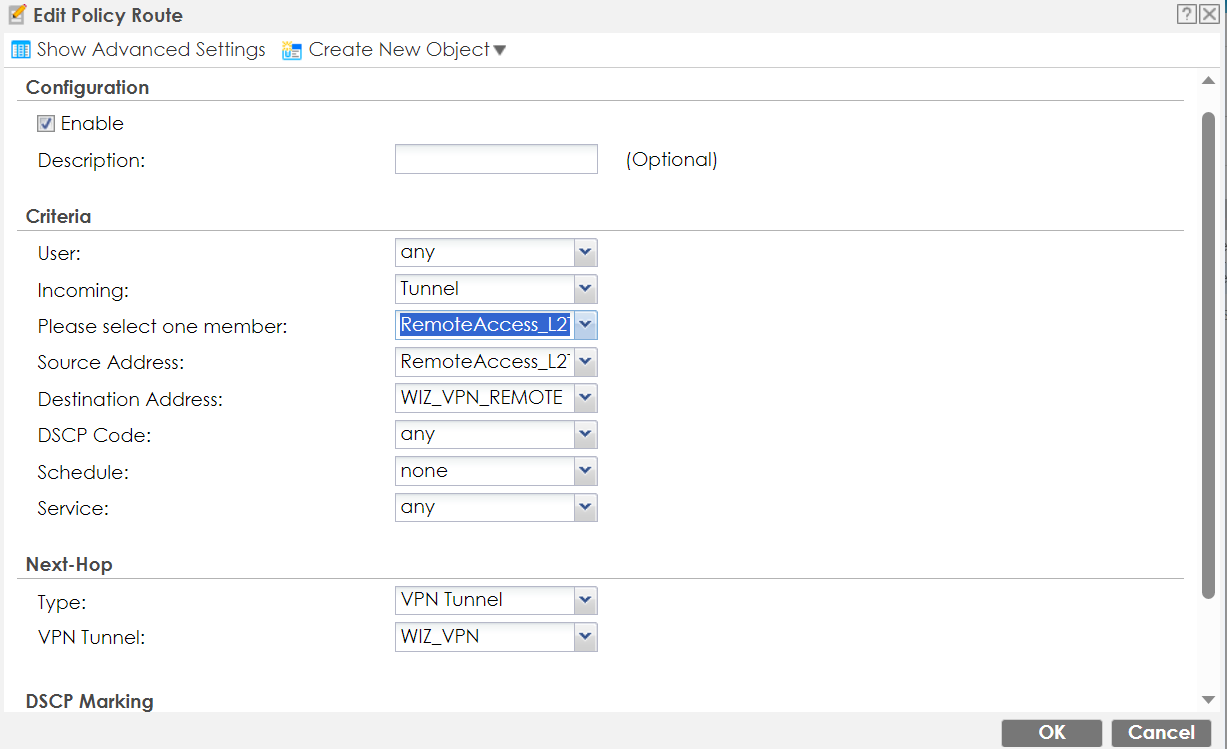The image size is (1227, 749).
Task: Open the VPN Tunnel dropdown showing WIZ_VPN
Action: (585, 636)
